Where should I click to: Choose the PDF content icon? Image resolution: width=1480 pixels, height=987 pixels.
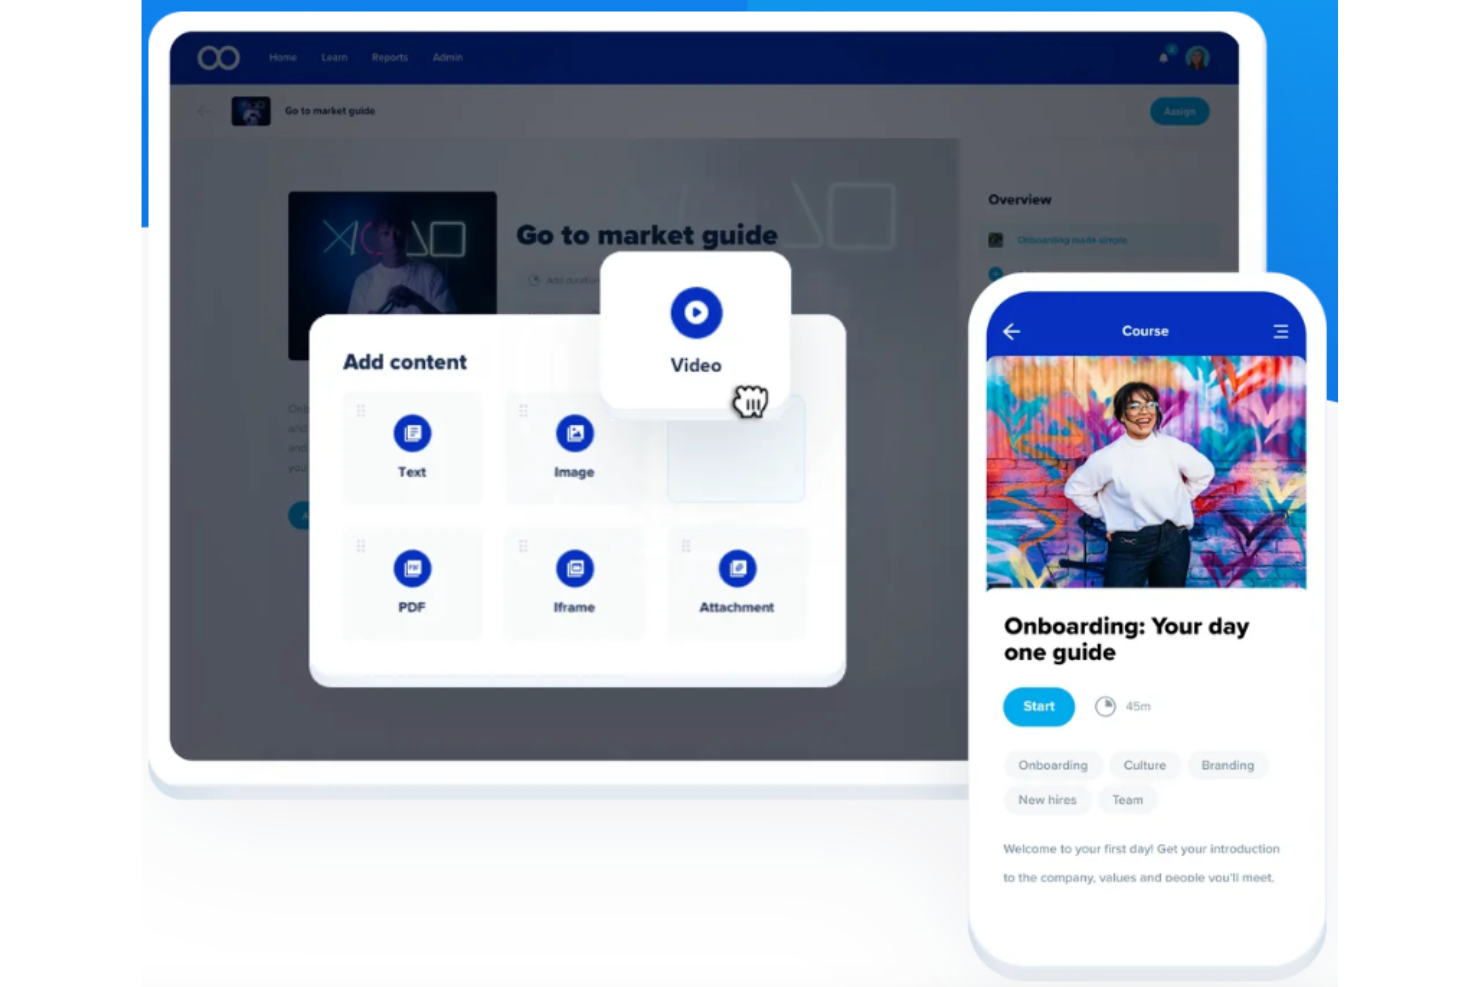coord(412,569)
